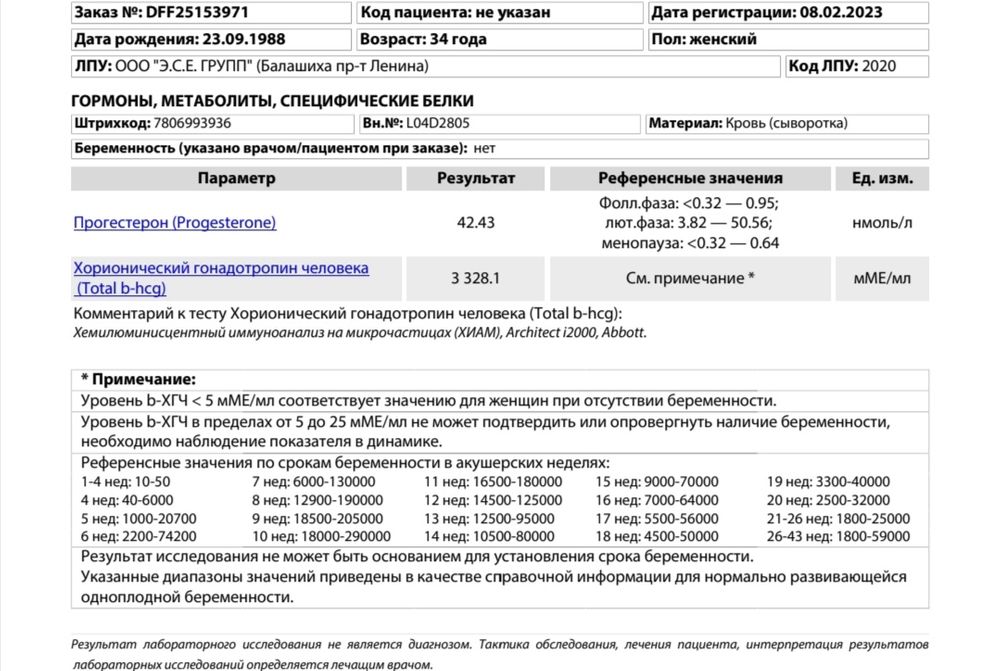Select the 14 нед: 10500-80000 range
The width and height of the screenshot is (1000, 671).
pyautogui.click(x=489, y=536)
